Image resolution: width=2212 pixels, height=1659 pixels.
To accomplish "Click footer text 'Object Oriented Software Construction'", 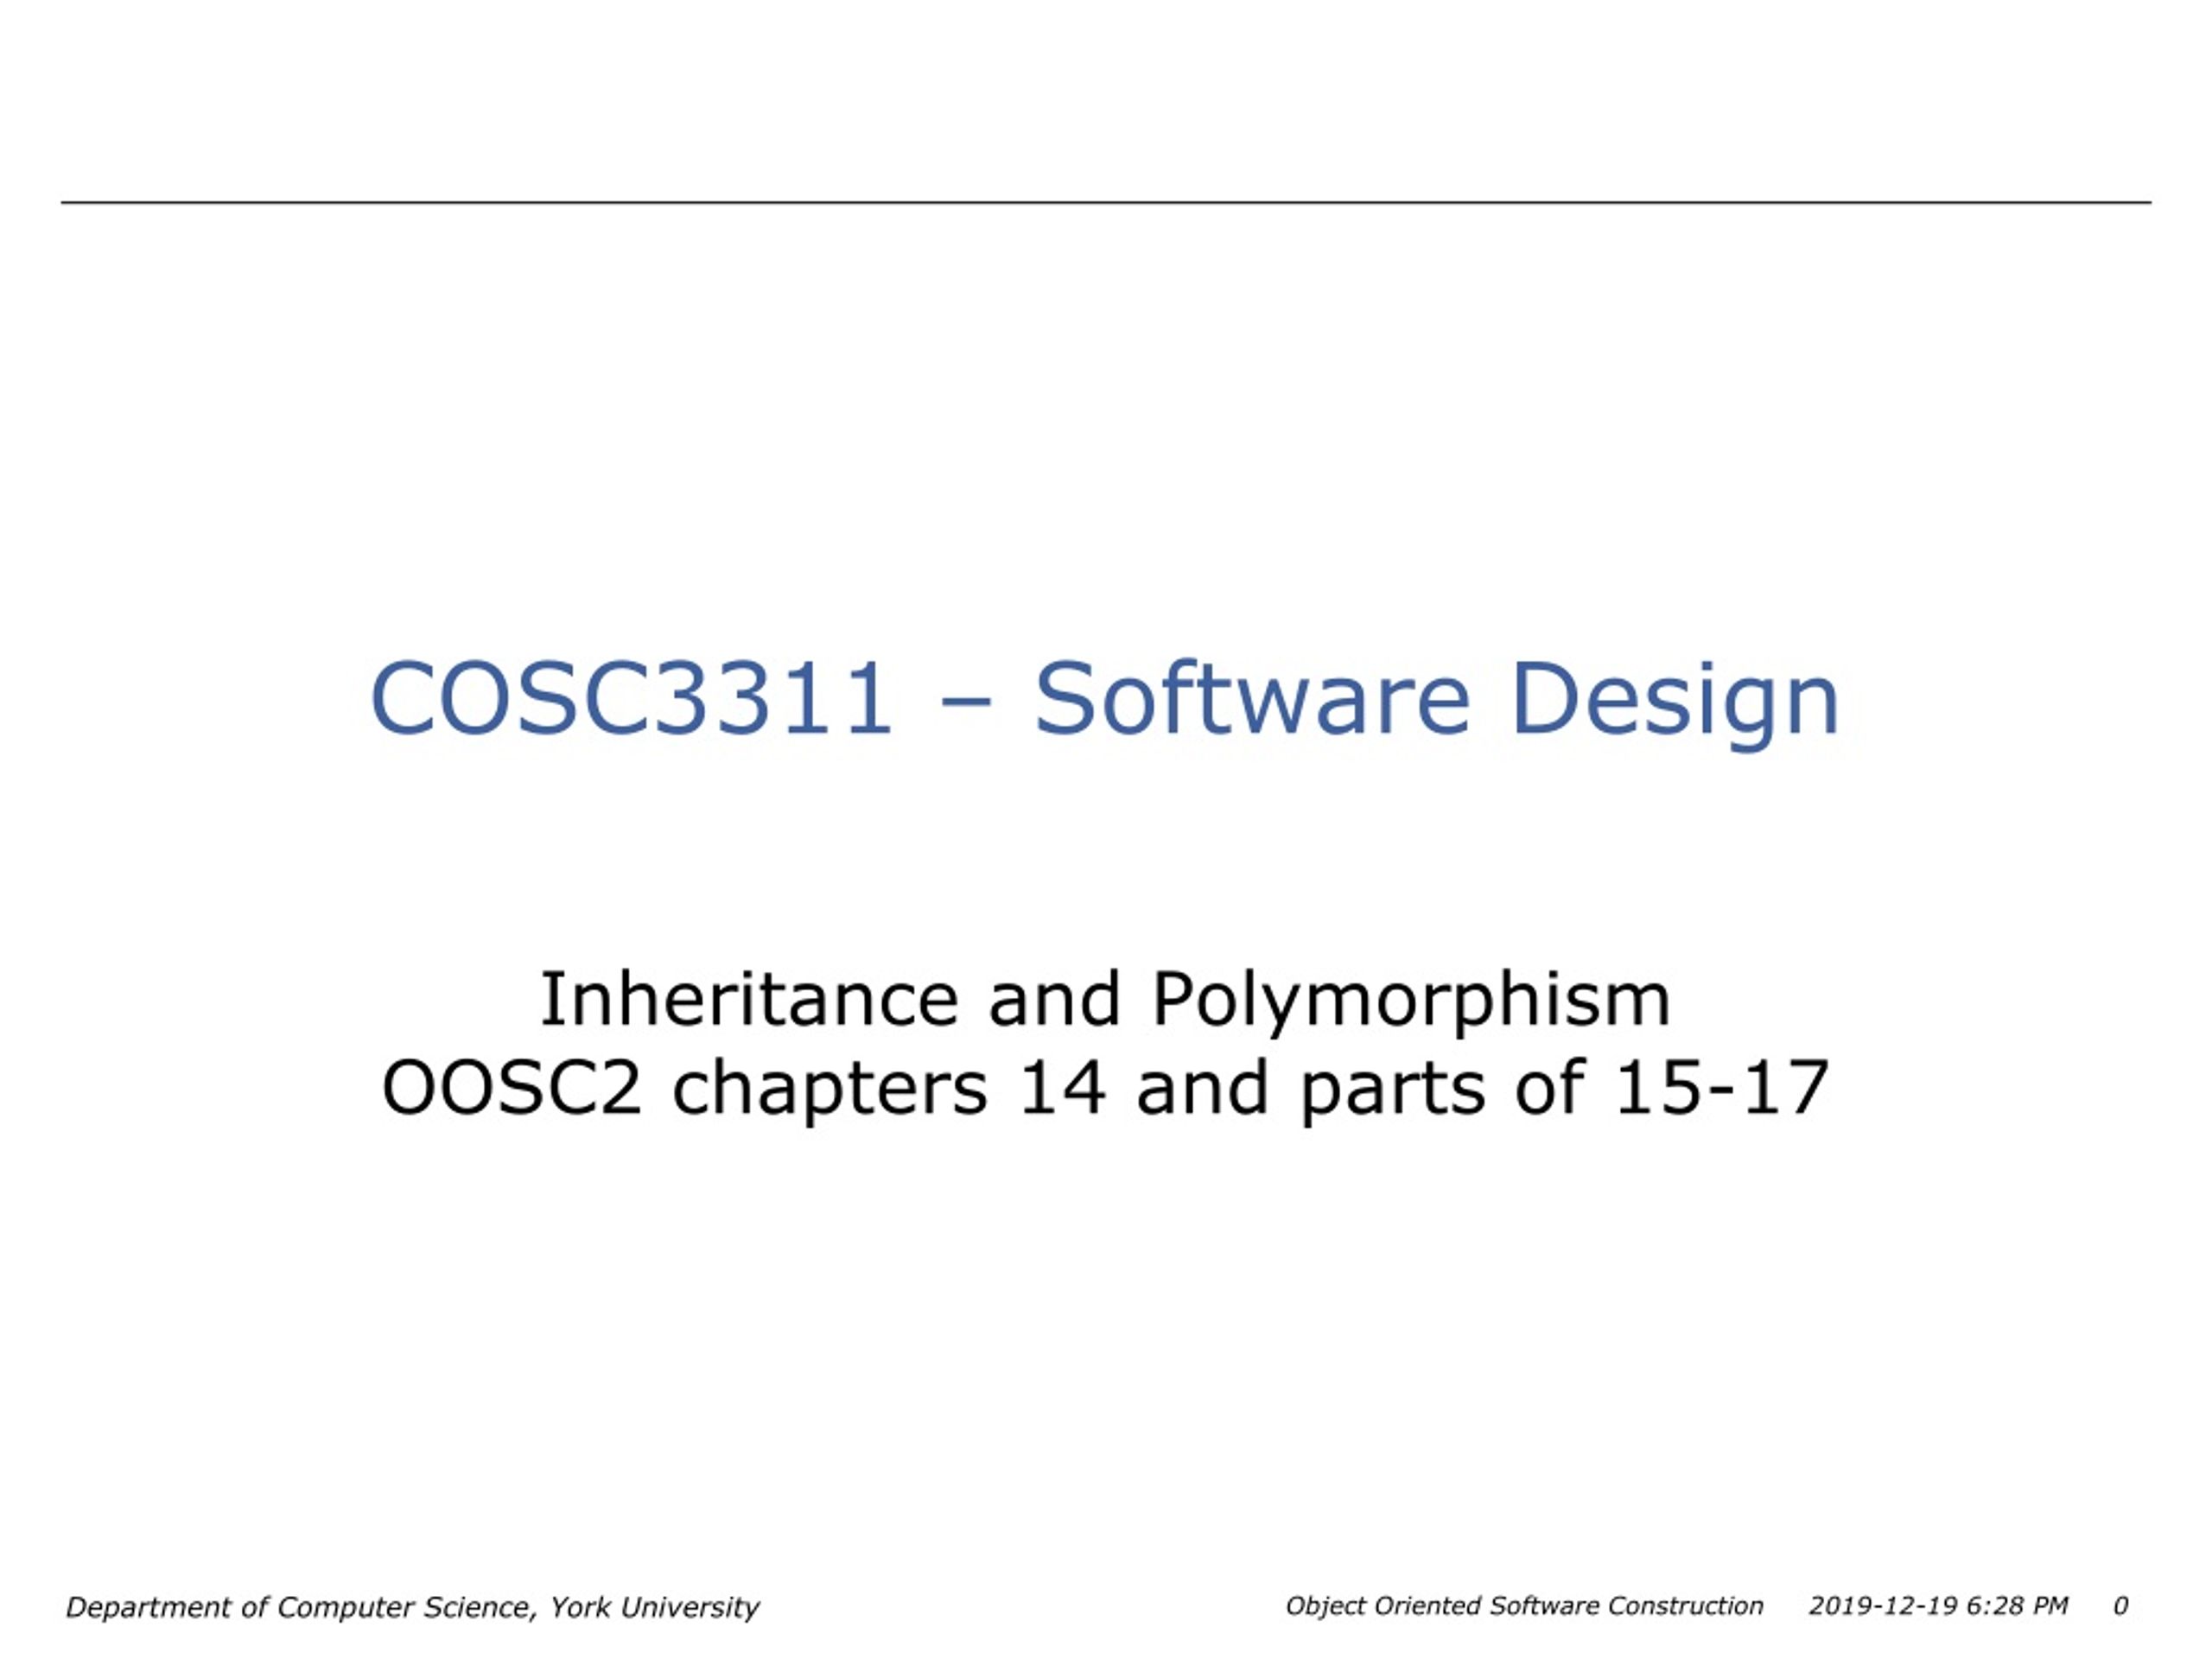I will point(1524,1606).
